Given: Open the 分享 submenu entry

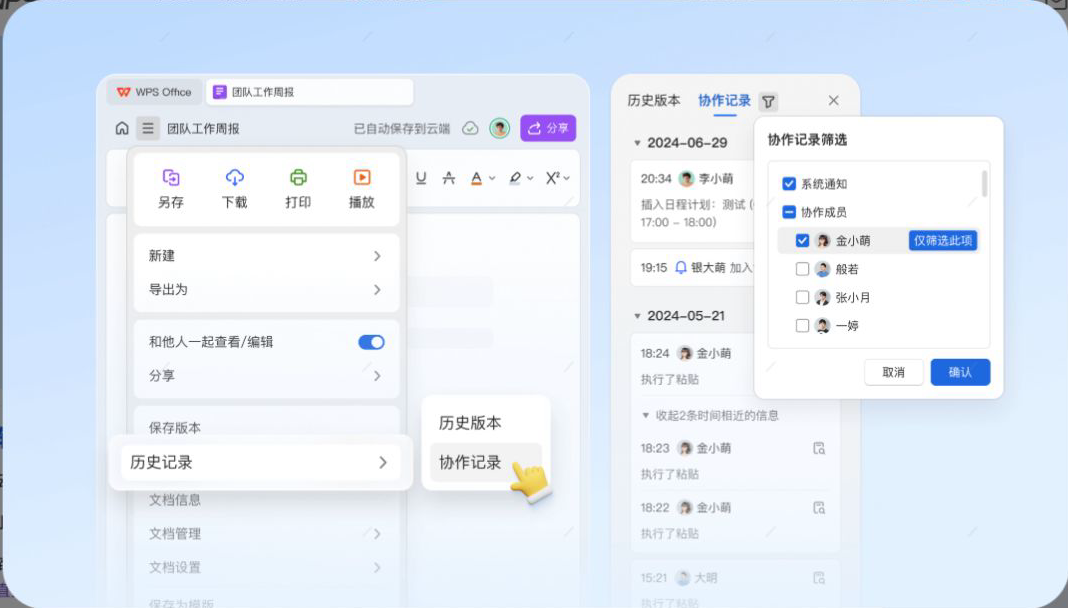Looking at the screenshot, I should 266,376.
